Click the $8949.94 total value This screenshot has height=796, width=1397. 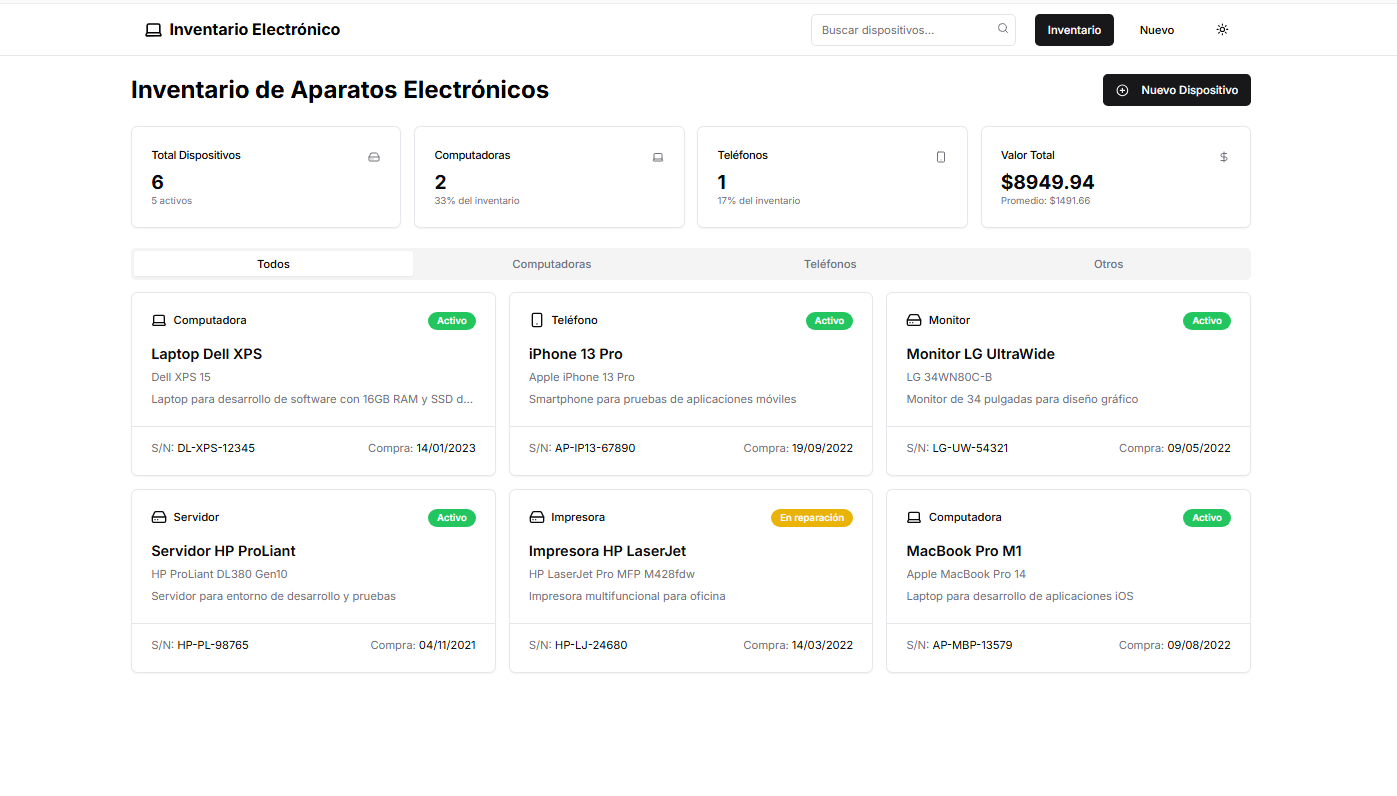point(1047,182)
